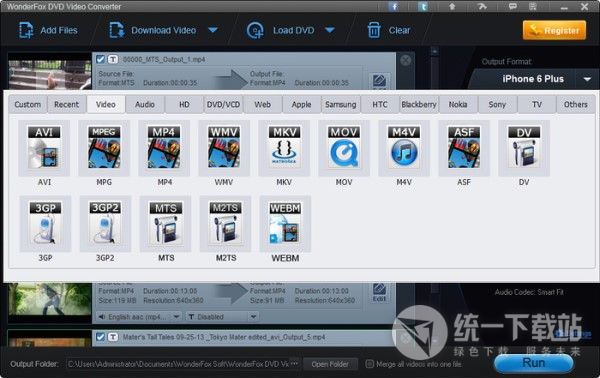The width and height of the screenshot is (600, 378).
Task: Choose the MKV Matroska format
Action: click(x=284, y=148)
